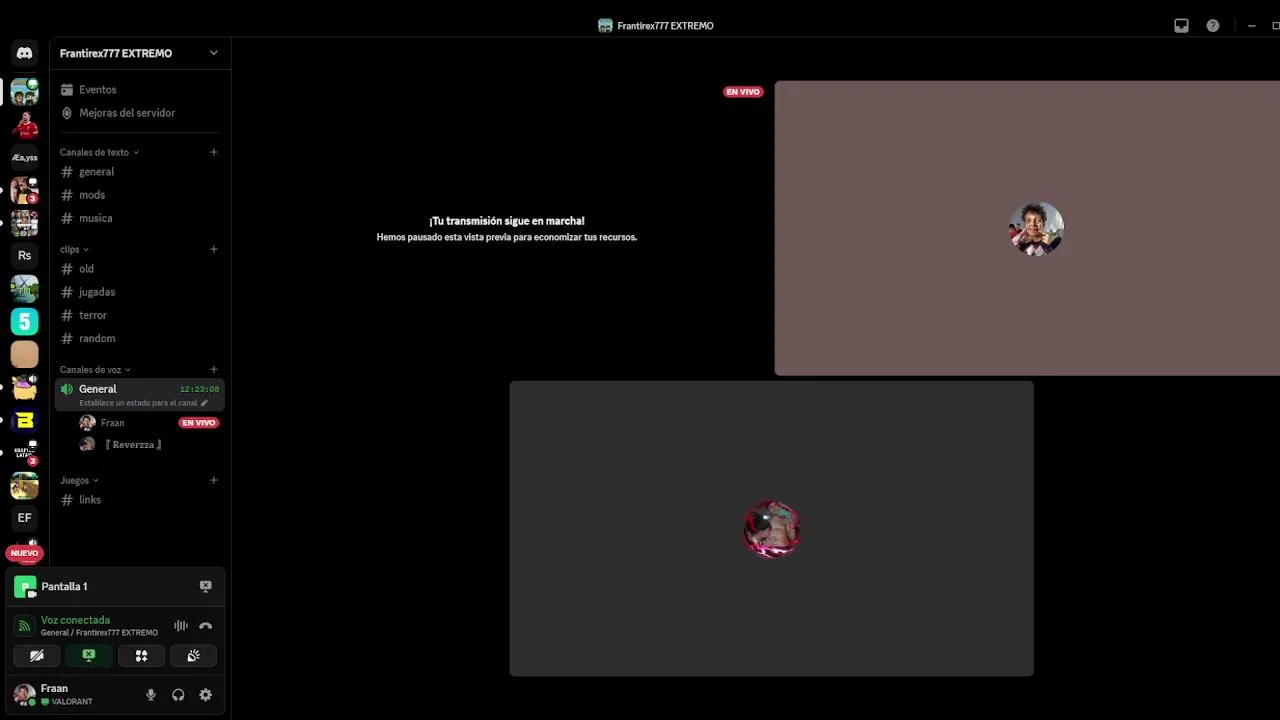Click user Fraan in voice channel

click(x=112, y=423)
